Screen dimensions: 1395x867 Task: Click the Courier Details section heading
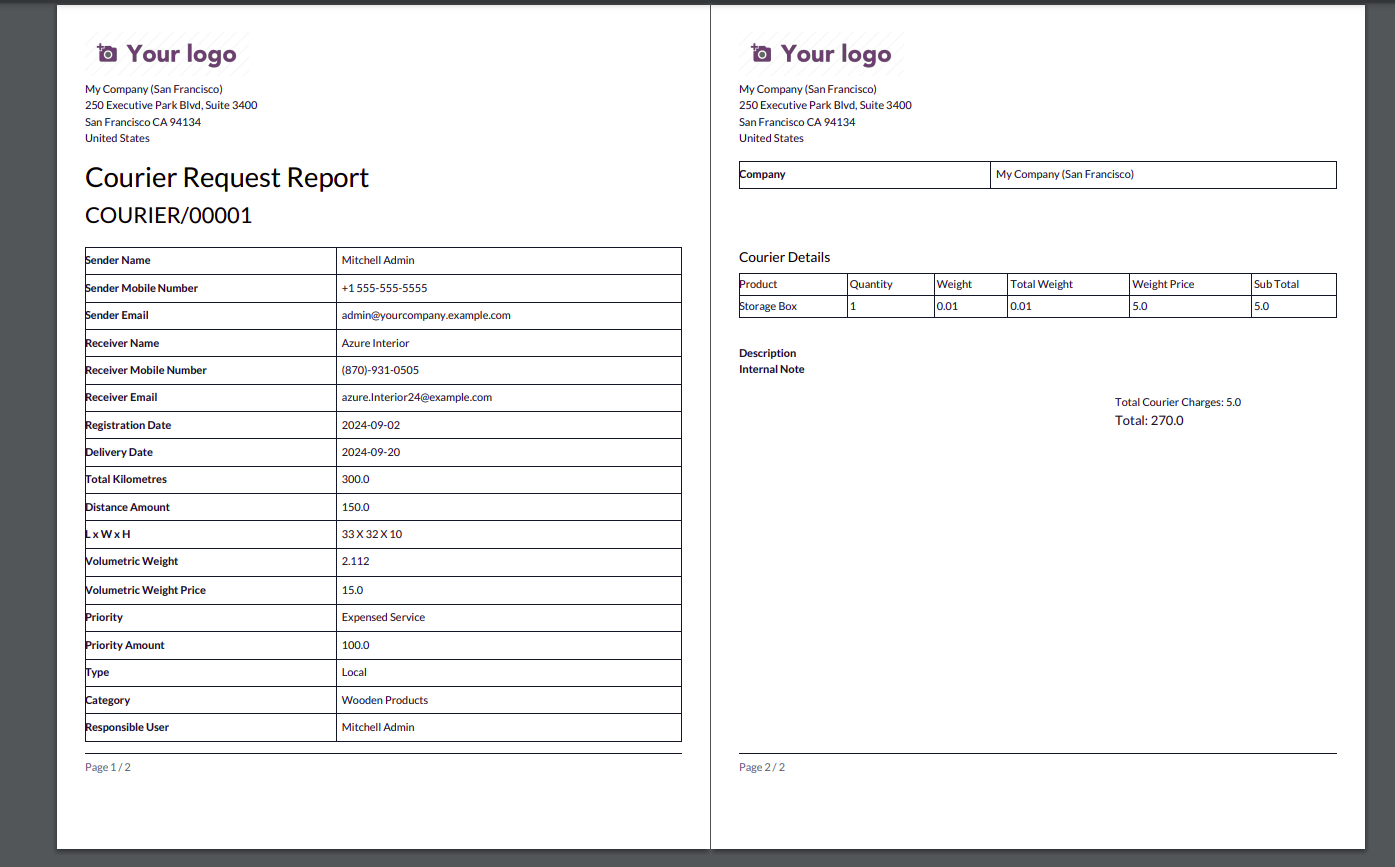point(785,257)
